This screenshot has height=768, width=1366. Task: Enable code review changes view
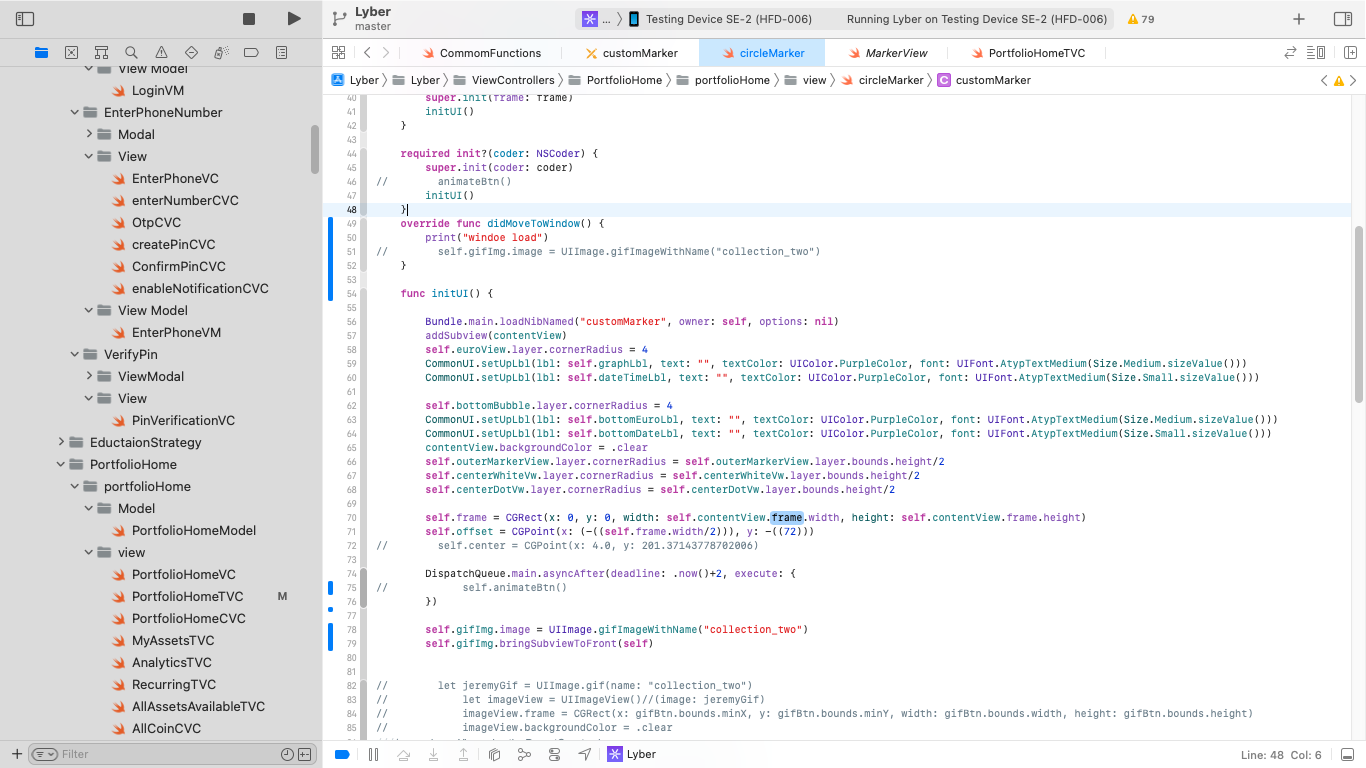[1290, 53]
